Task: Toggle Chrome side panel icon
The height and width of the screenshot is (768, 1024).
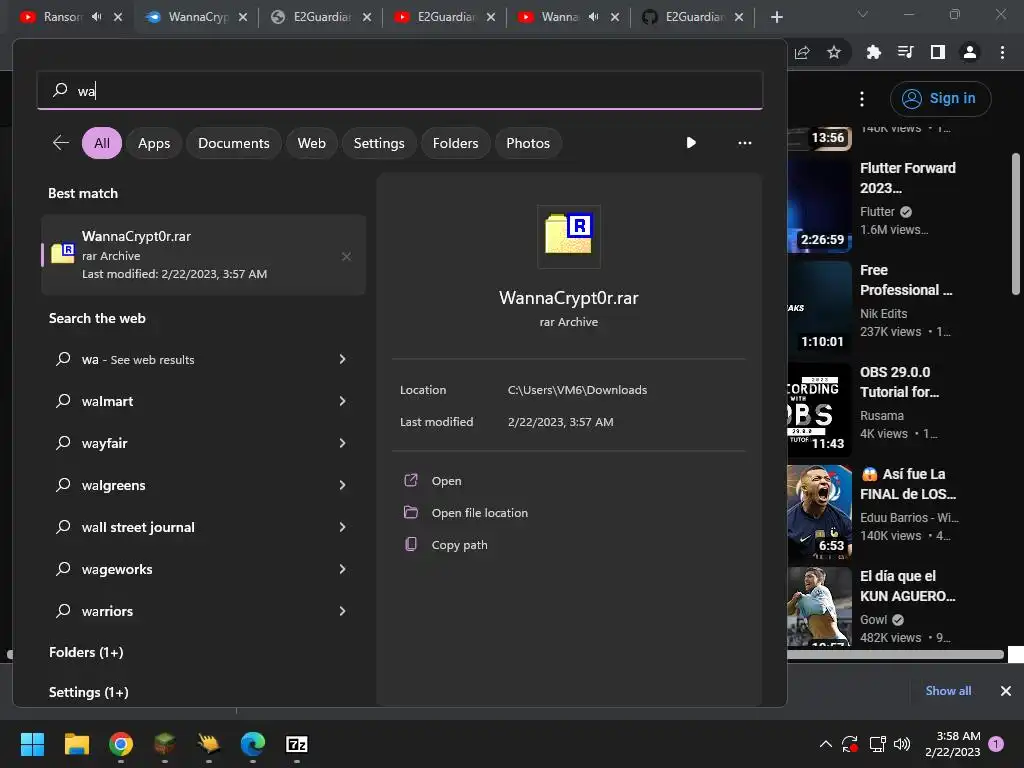Action: [937, 52]
